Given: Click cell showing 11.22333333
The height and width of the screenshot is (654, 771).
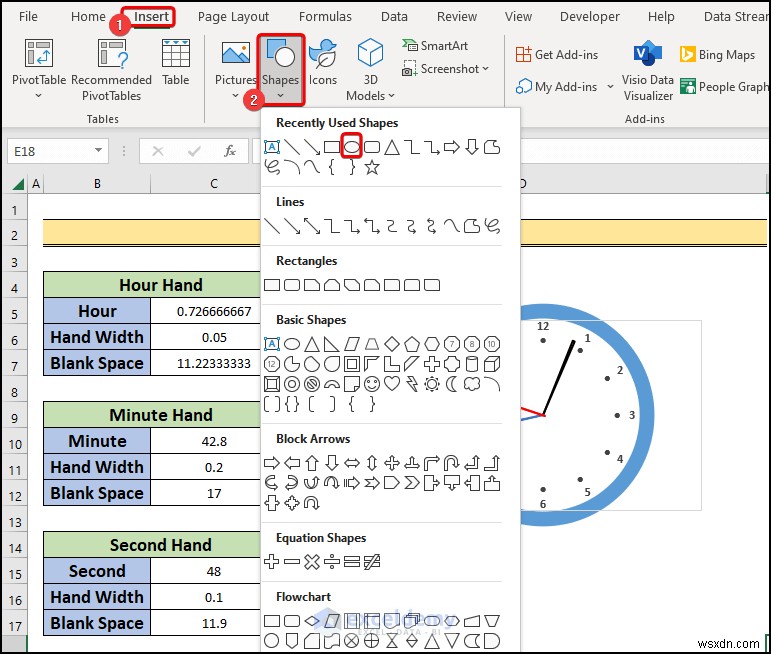Looking at the screenshot, I should [206, 363].
